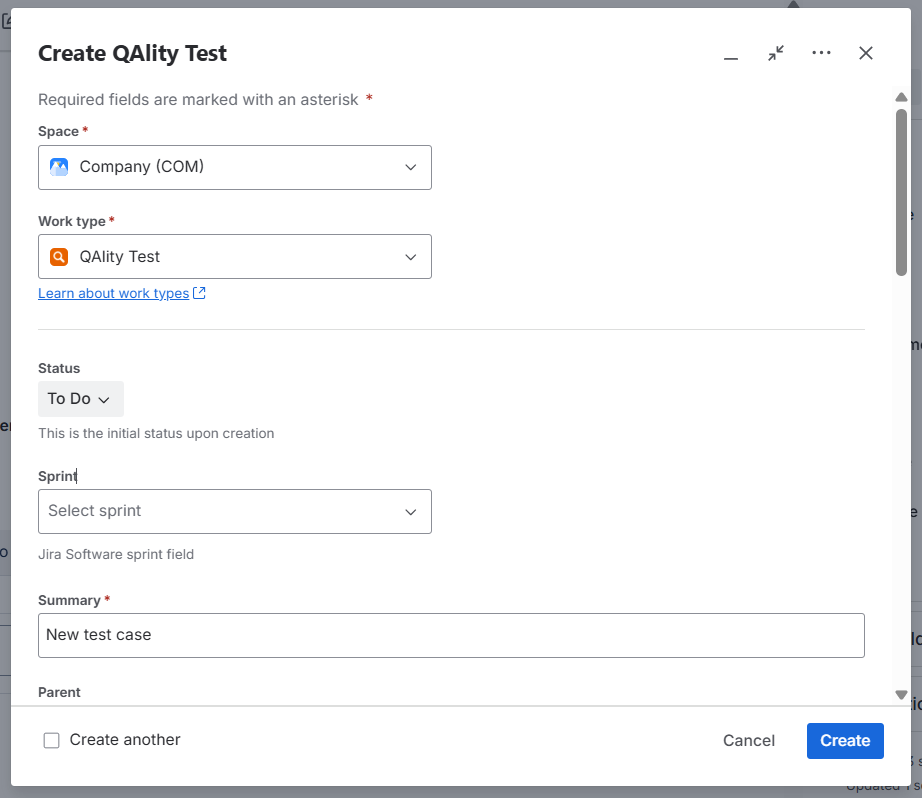Follow the Learn about work types link
The image size is (922, 798).
tap(113, 293)
